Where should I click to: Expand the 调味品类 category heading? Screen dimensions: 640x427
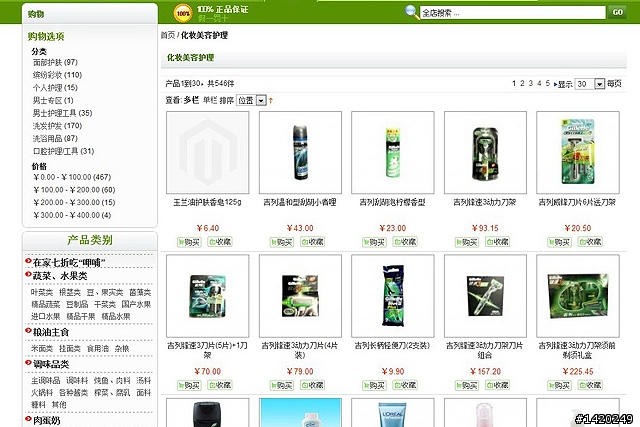pos(51,364)
